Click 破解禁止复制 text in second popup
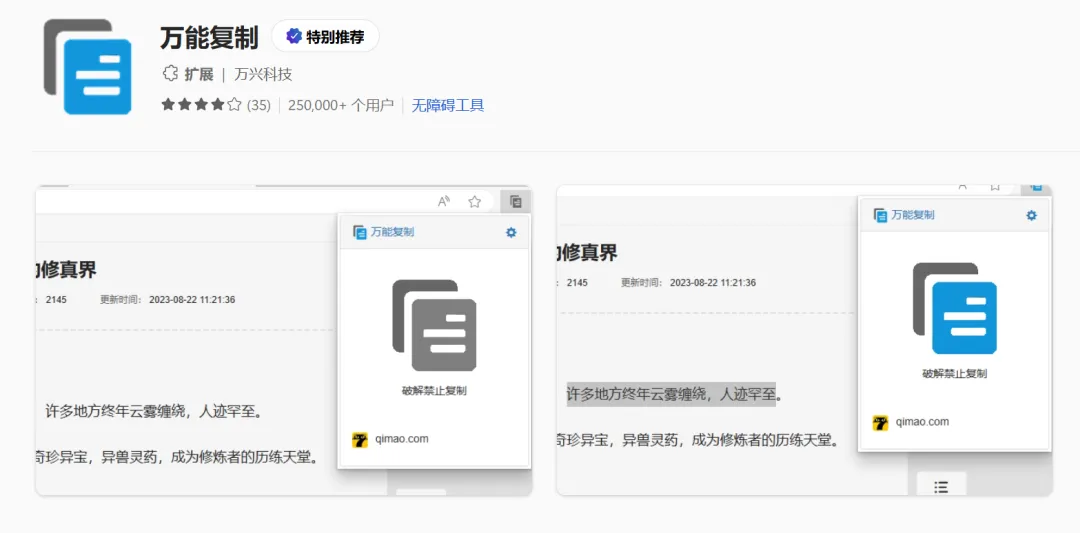Viewport: 1080px width, 533px height. tap(955, 374)
